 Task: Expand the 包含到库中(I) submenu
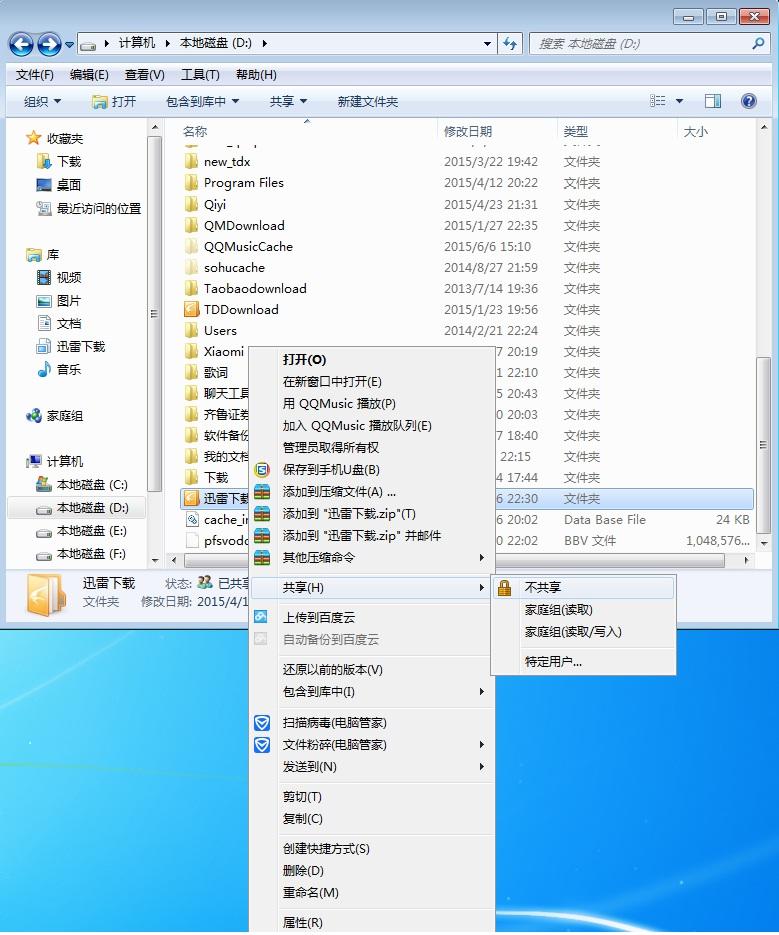pos(481,692)
